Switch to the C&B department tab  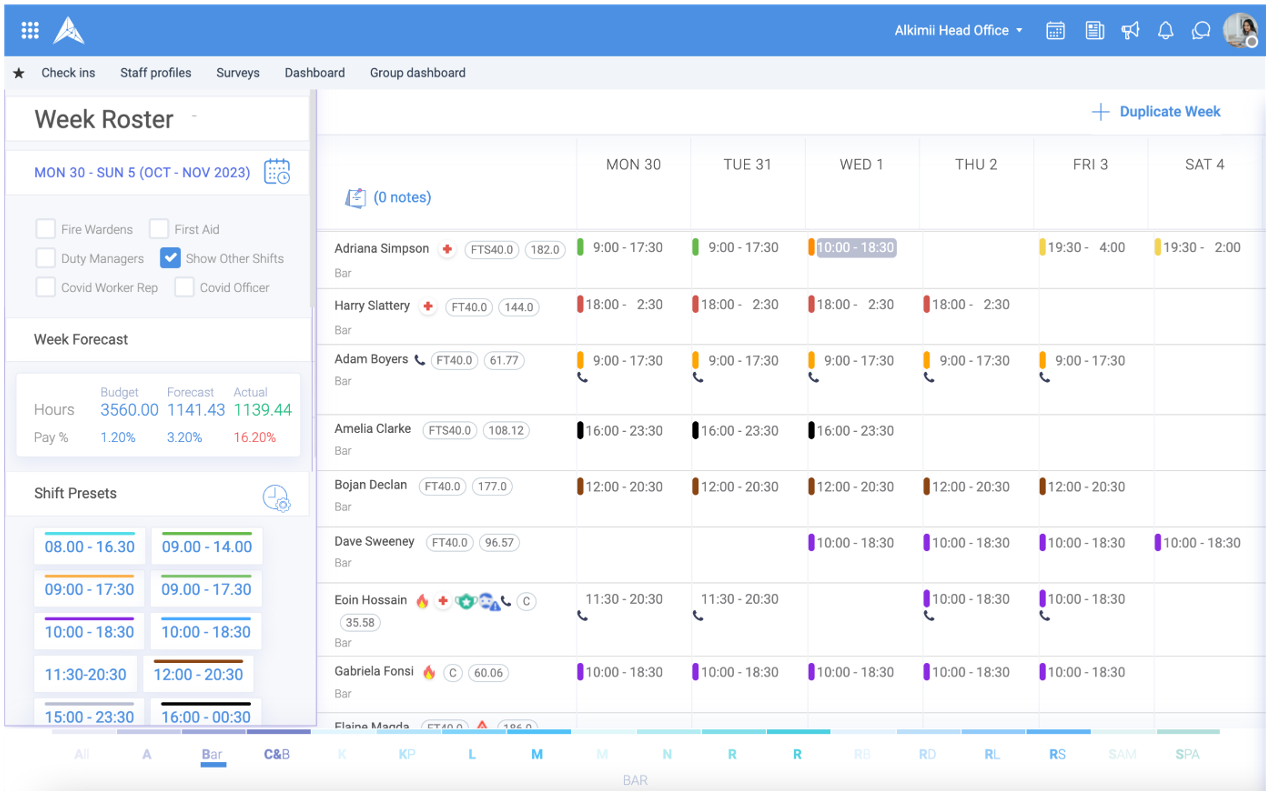pos(277,754)
